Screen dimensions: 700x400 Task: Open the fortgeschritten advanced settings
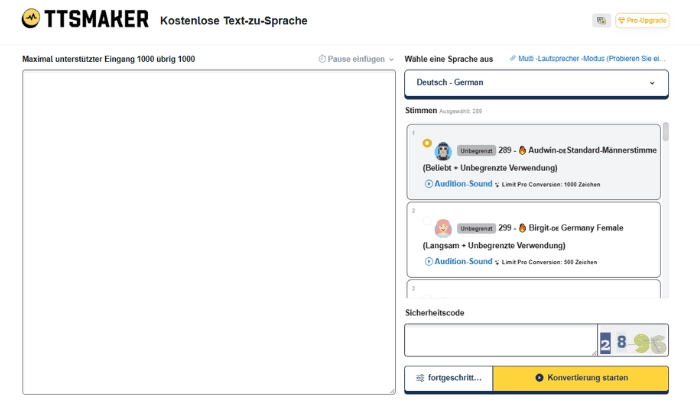pos(448,378)
